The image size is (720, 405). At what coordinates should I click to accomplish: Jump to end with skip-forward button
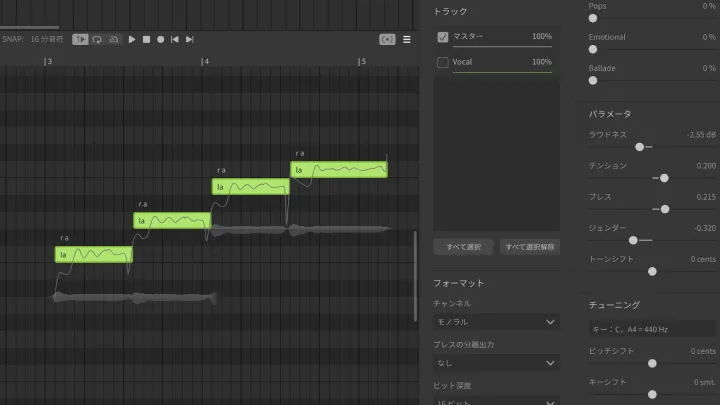[x=190, y=39]
